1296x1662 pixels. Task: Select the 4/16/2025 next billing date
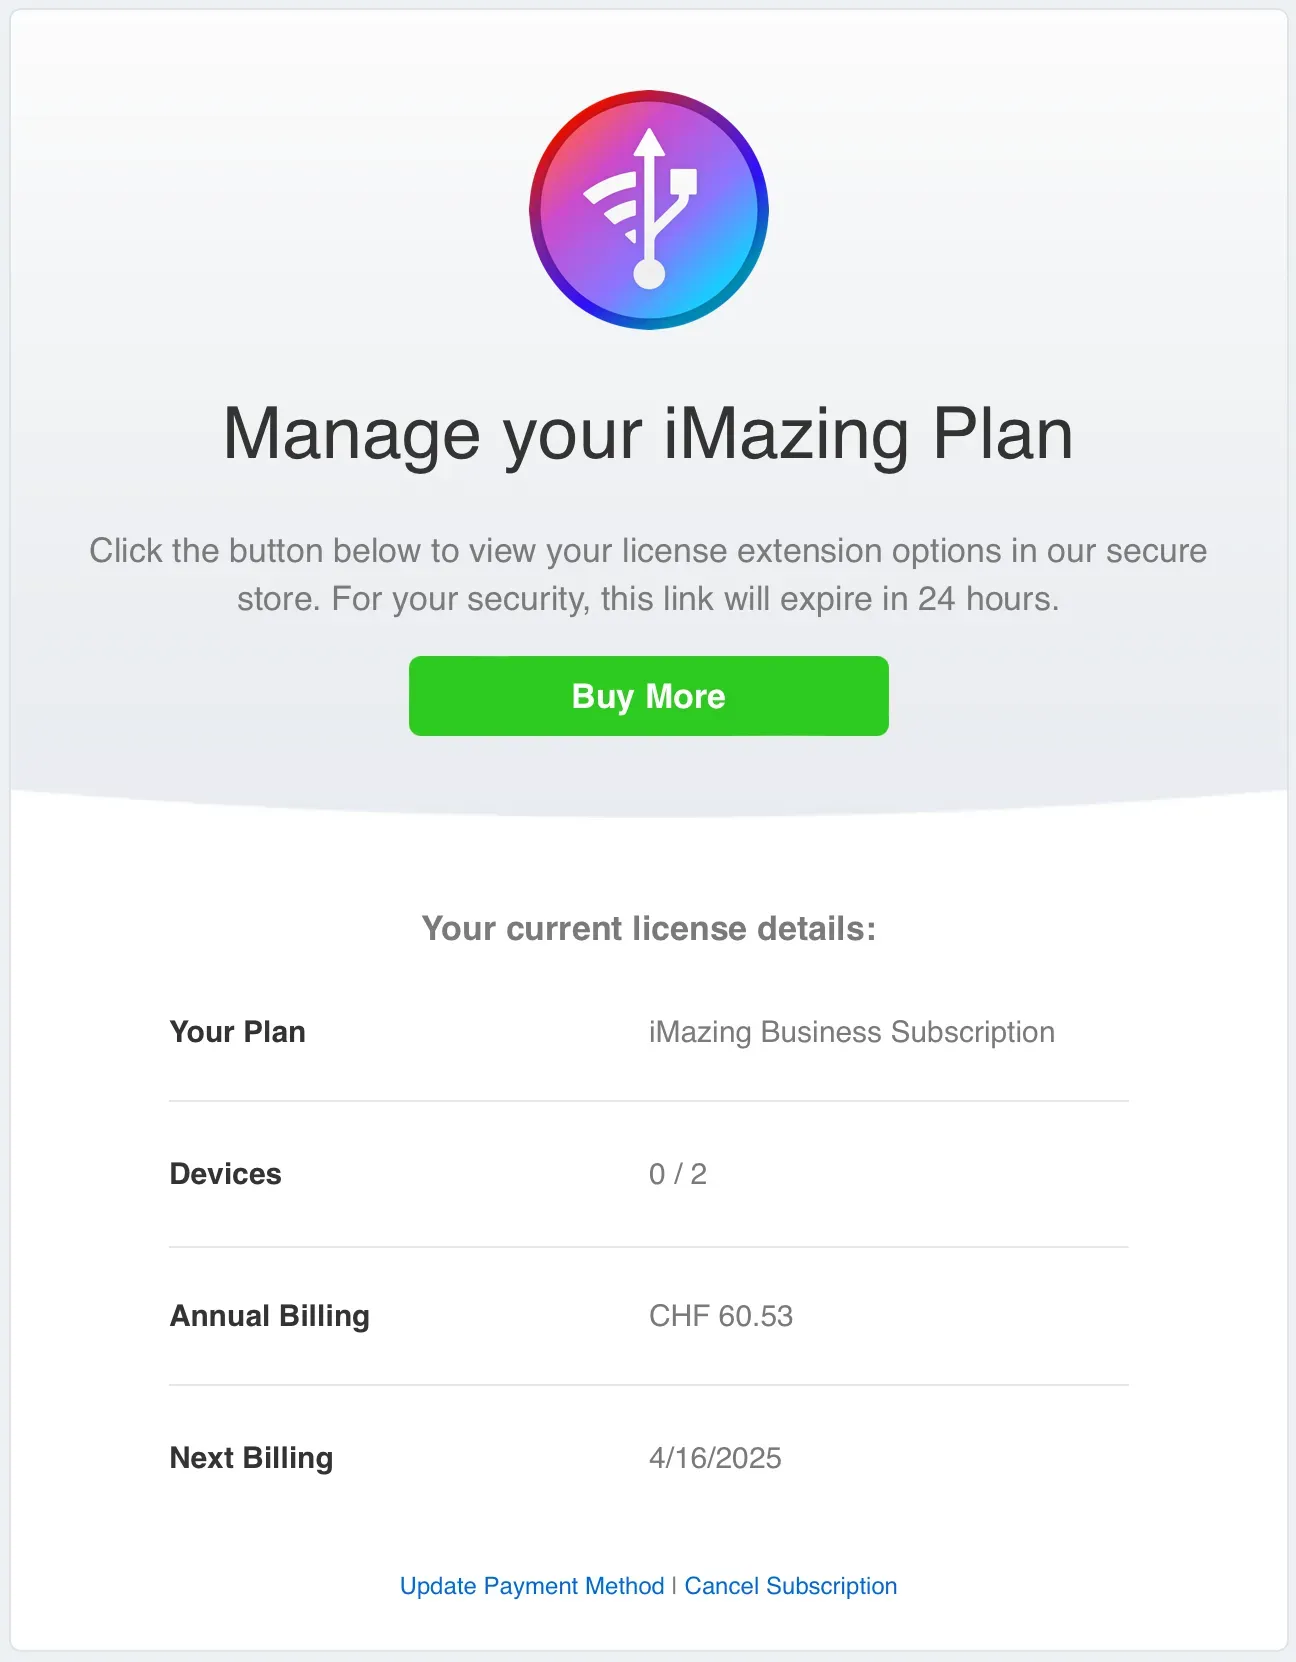coord(716,1457)
